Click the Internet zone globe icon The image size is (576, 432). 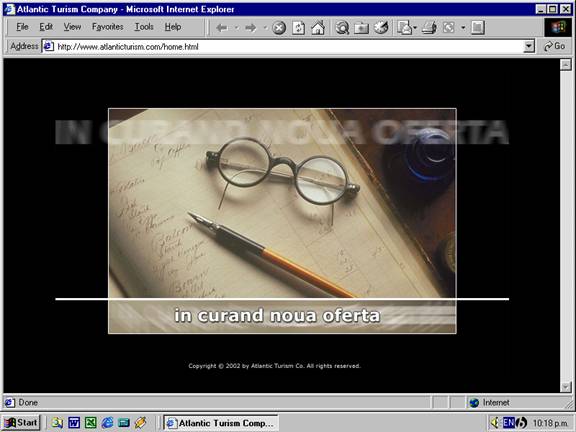[474, 403]
